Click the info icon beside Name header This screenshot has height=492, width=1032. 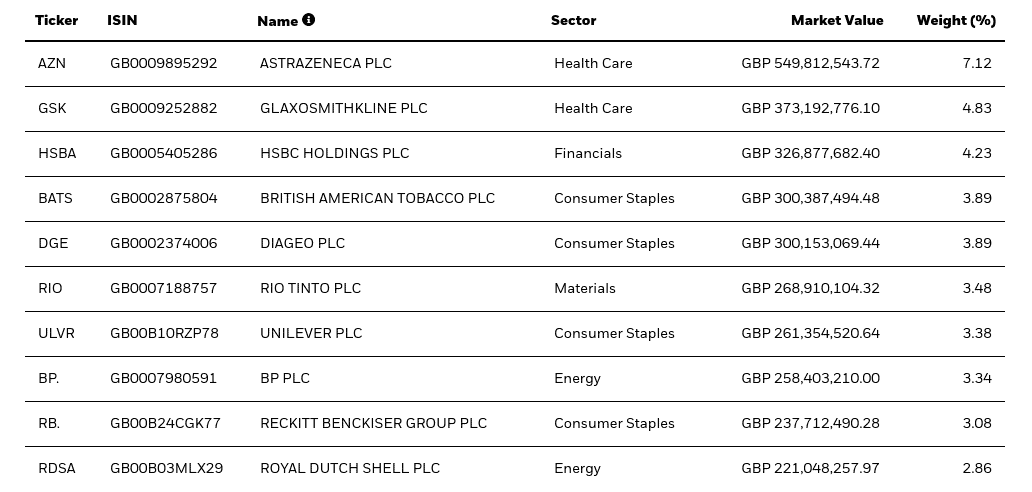(308, 20)
